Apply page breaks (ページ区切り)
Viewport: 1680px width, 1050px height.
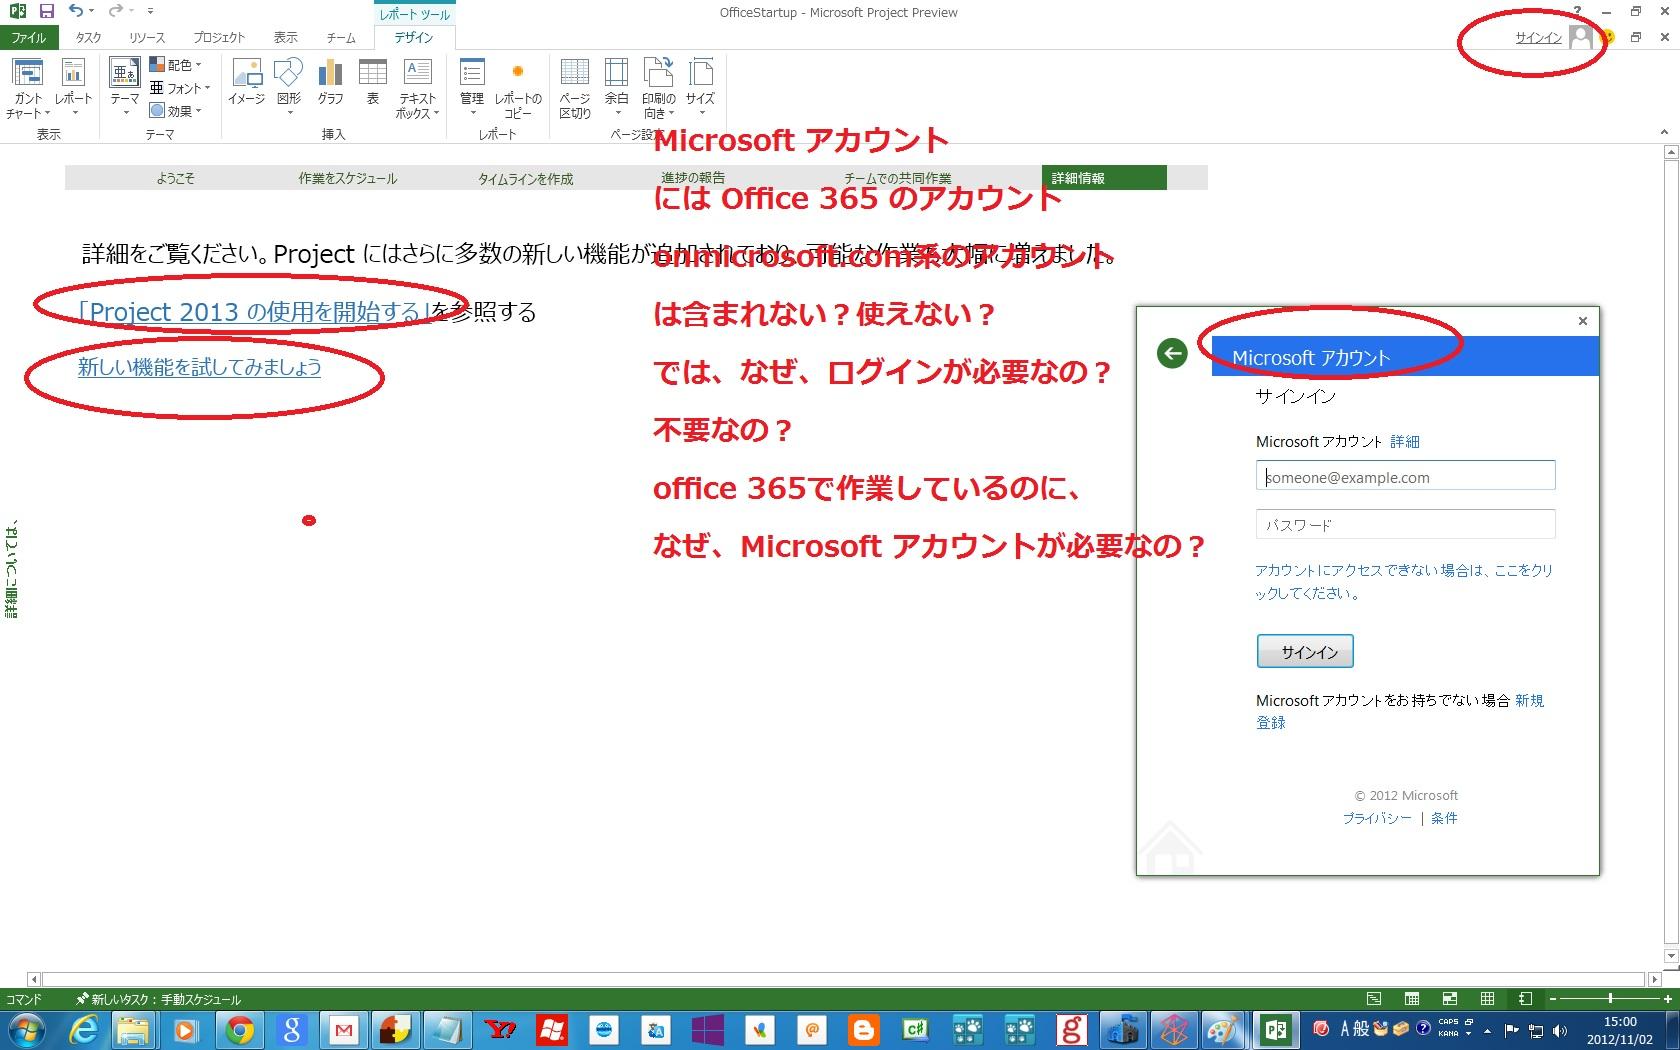[575, 88]
